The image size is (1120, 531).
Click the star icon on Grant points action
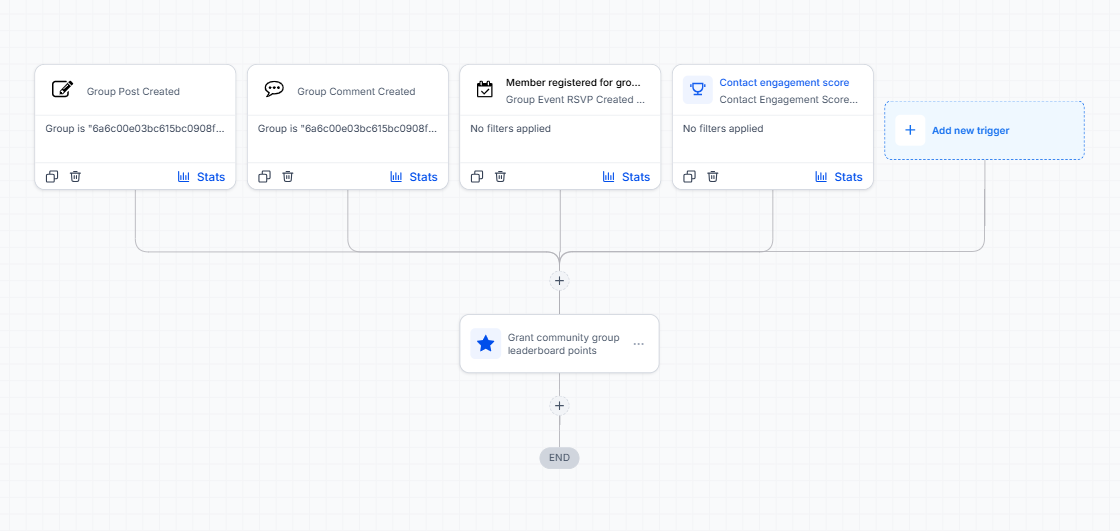point(486,344)
